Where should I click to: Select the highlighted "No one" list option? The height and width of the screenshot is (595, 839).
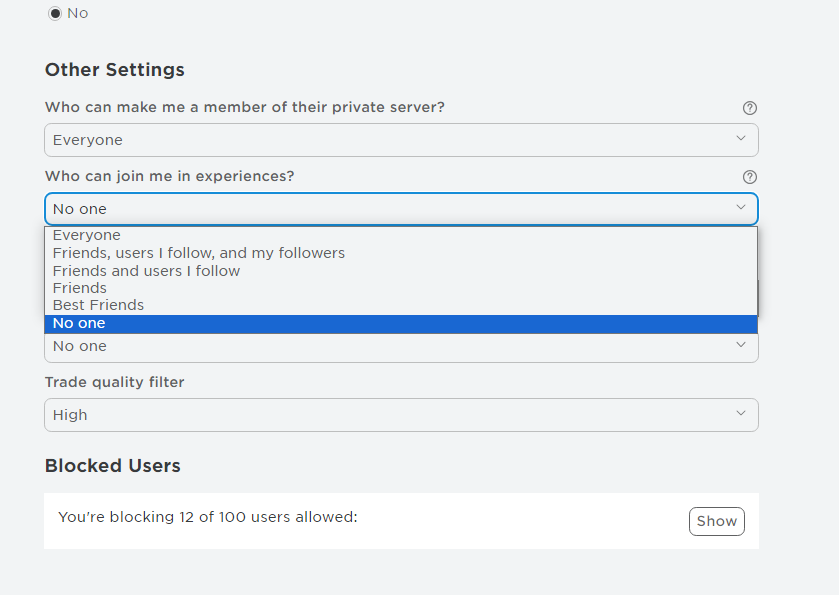click(79, 323)
